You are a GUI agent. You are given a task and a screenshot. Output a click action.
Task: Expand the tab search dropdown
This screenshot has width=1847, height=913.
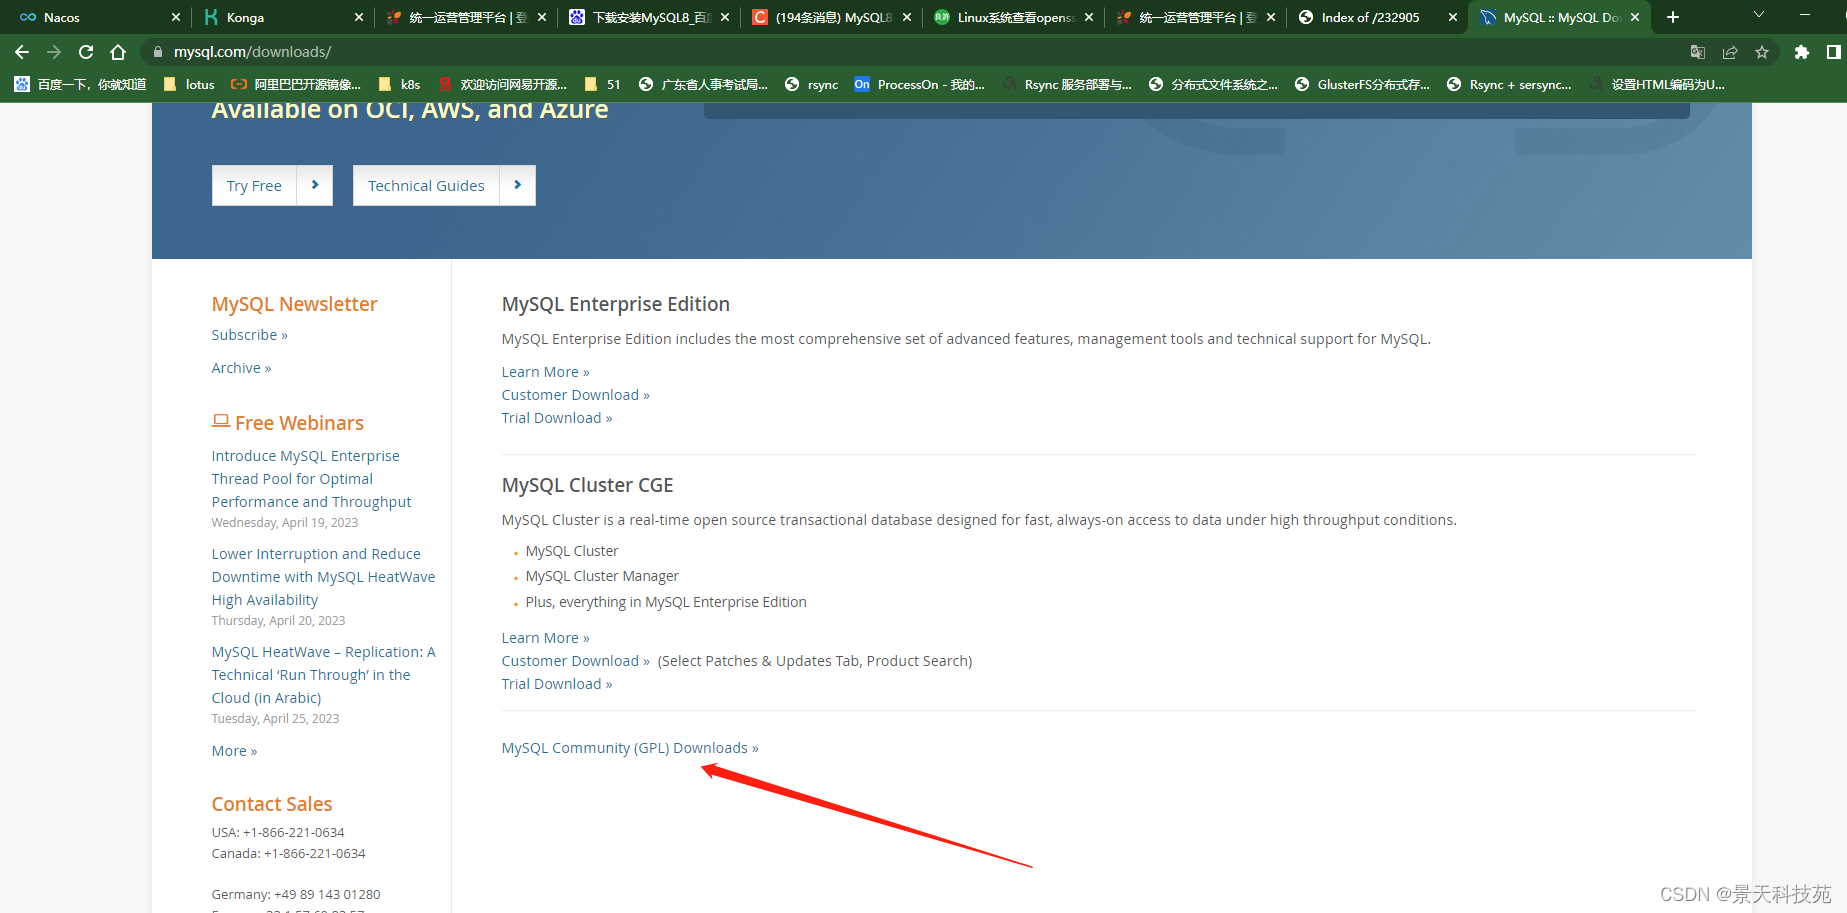click(x=1759, y=15)
